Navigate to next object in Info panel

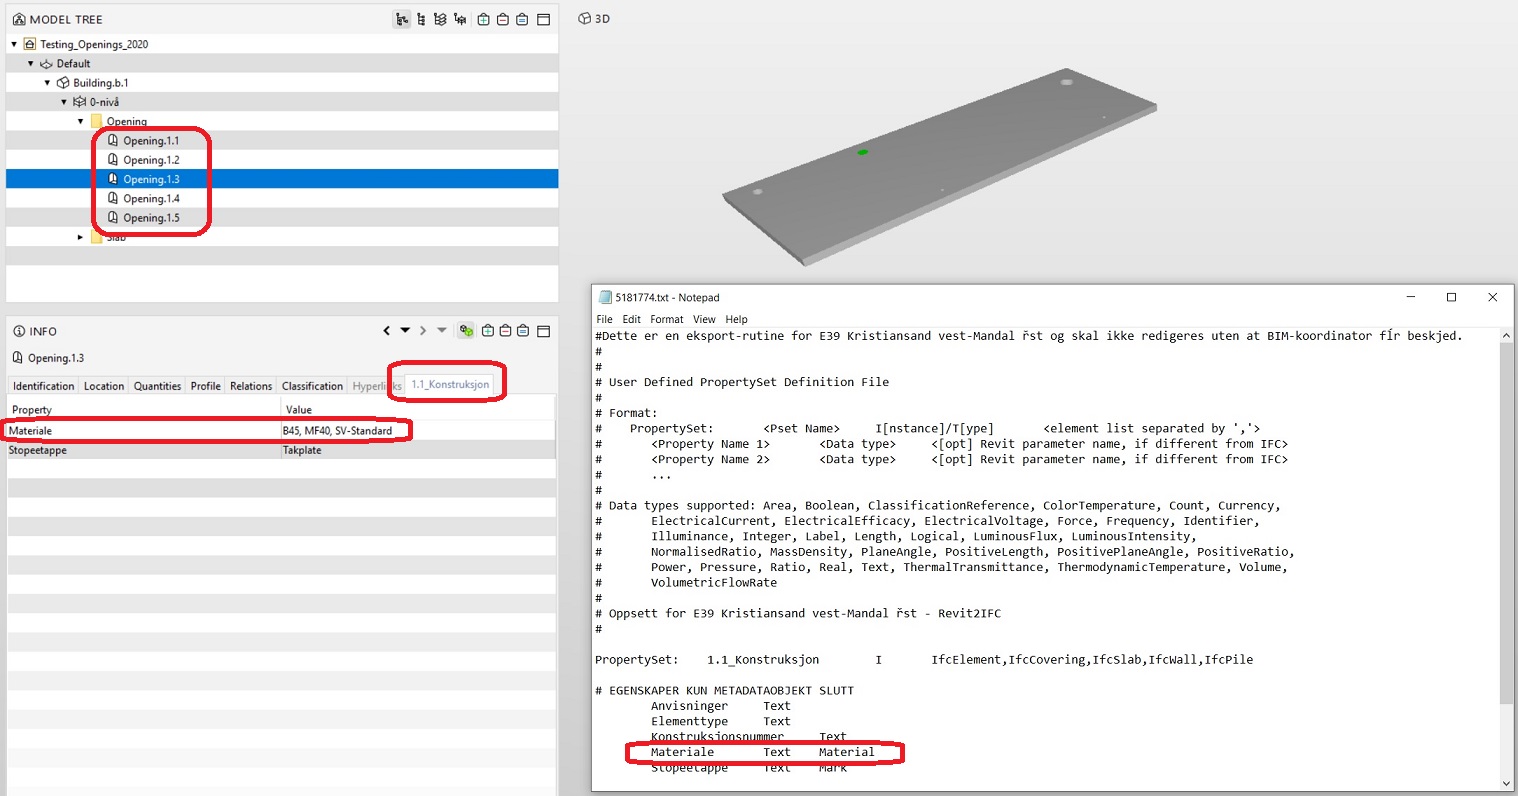[x=423, y=330]
